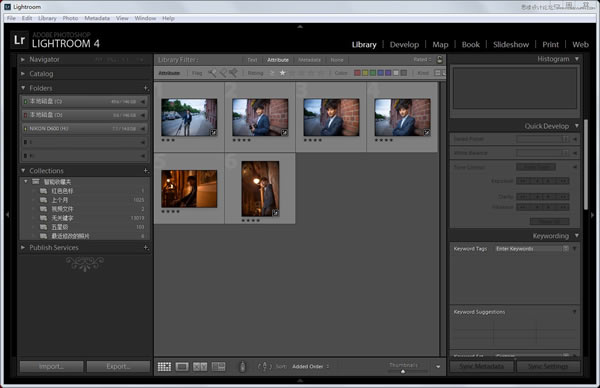Switch to the Develop module
The height and width of the screenshot is (388, 600).
click(404, 44)
